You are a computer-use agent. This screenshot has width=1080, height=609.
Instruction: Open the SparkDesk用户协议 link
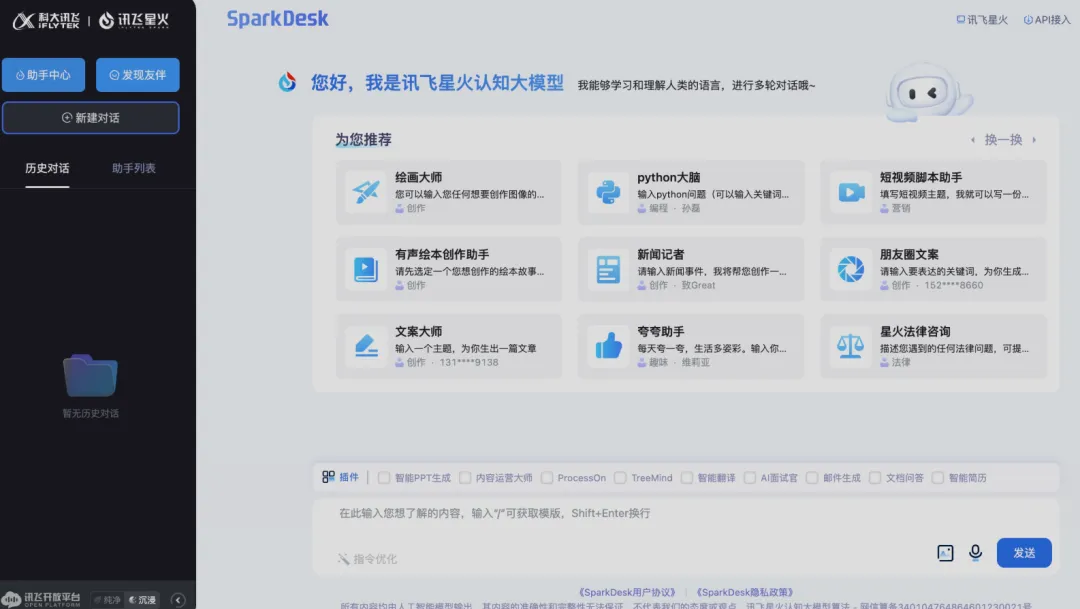(x=627, y=592)
